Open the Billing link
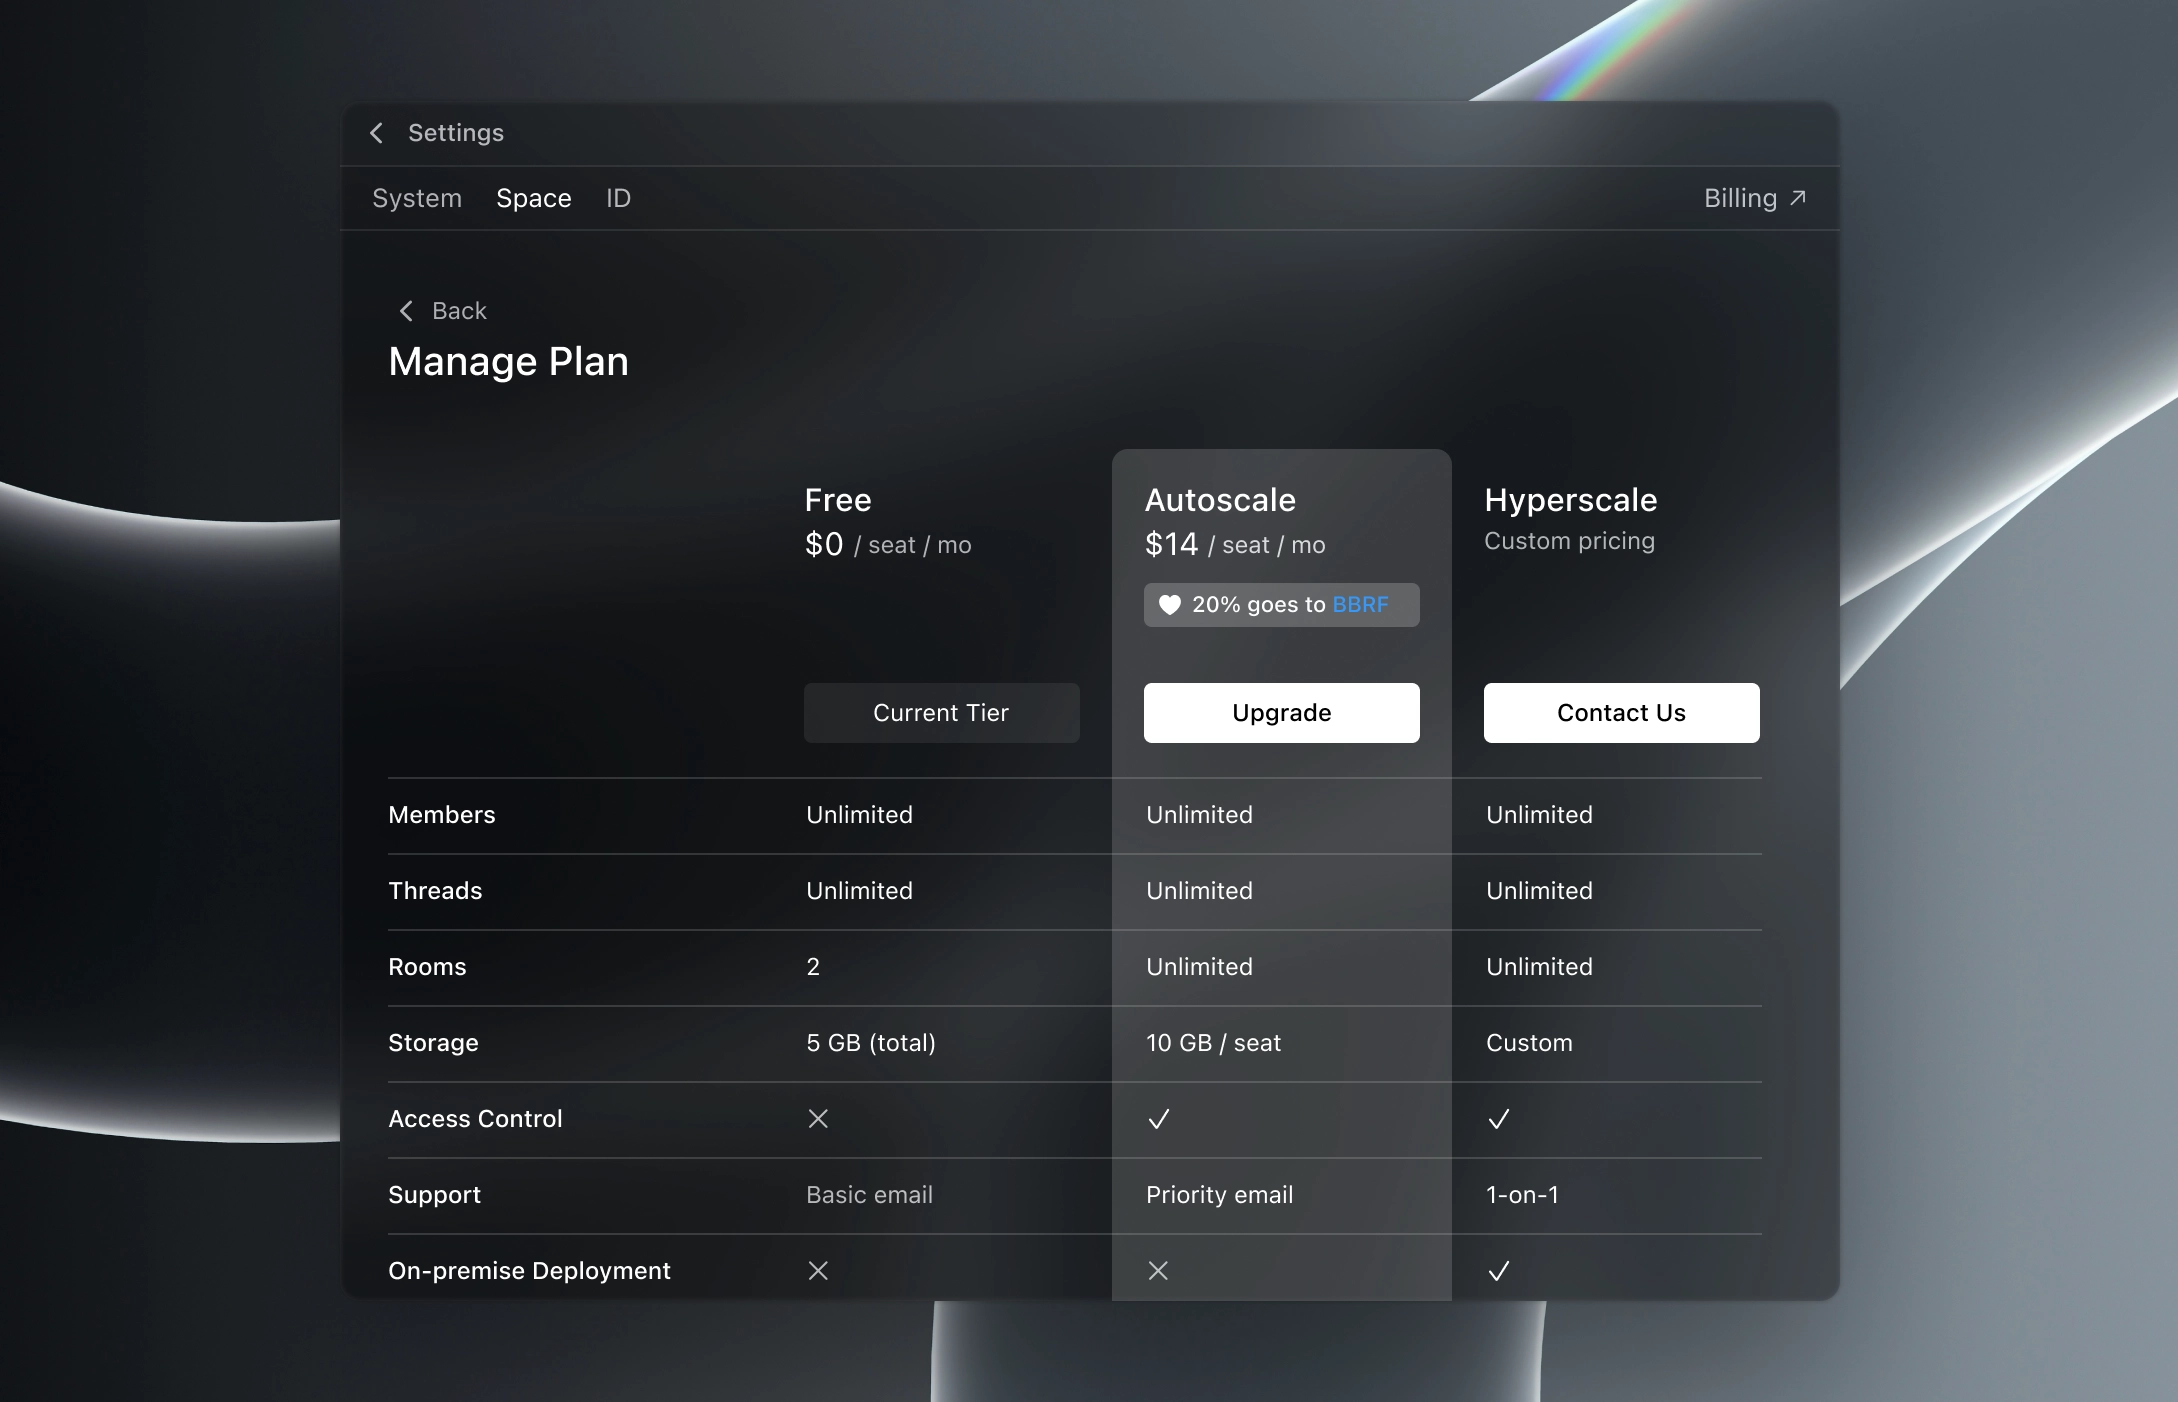The width and height of the screenshot is (2178, 1402). pyautogui.click(x=1755, y=198)
